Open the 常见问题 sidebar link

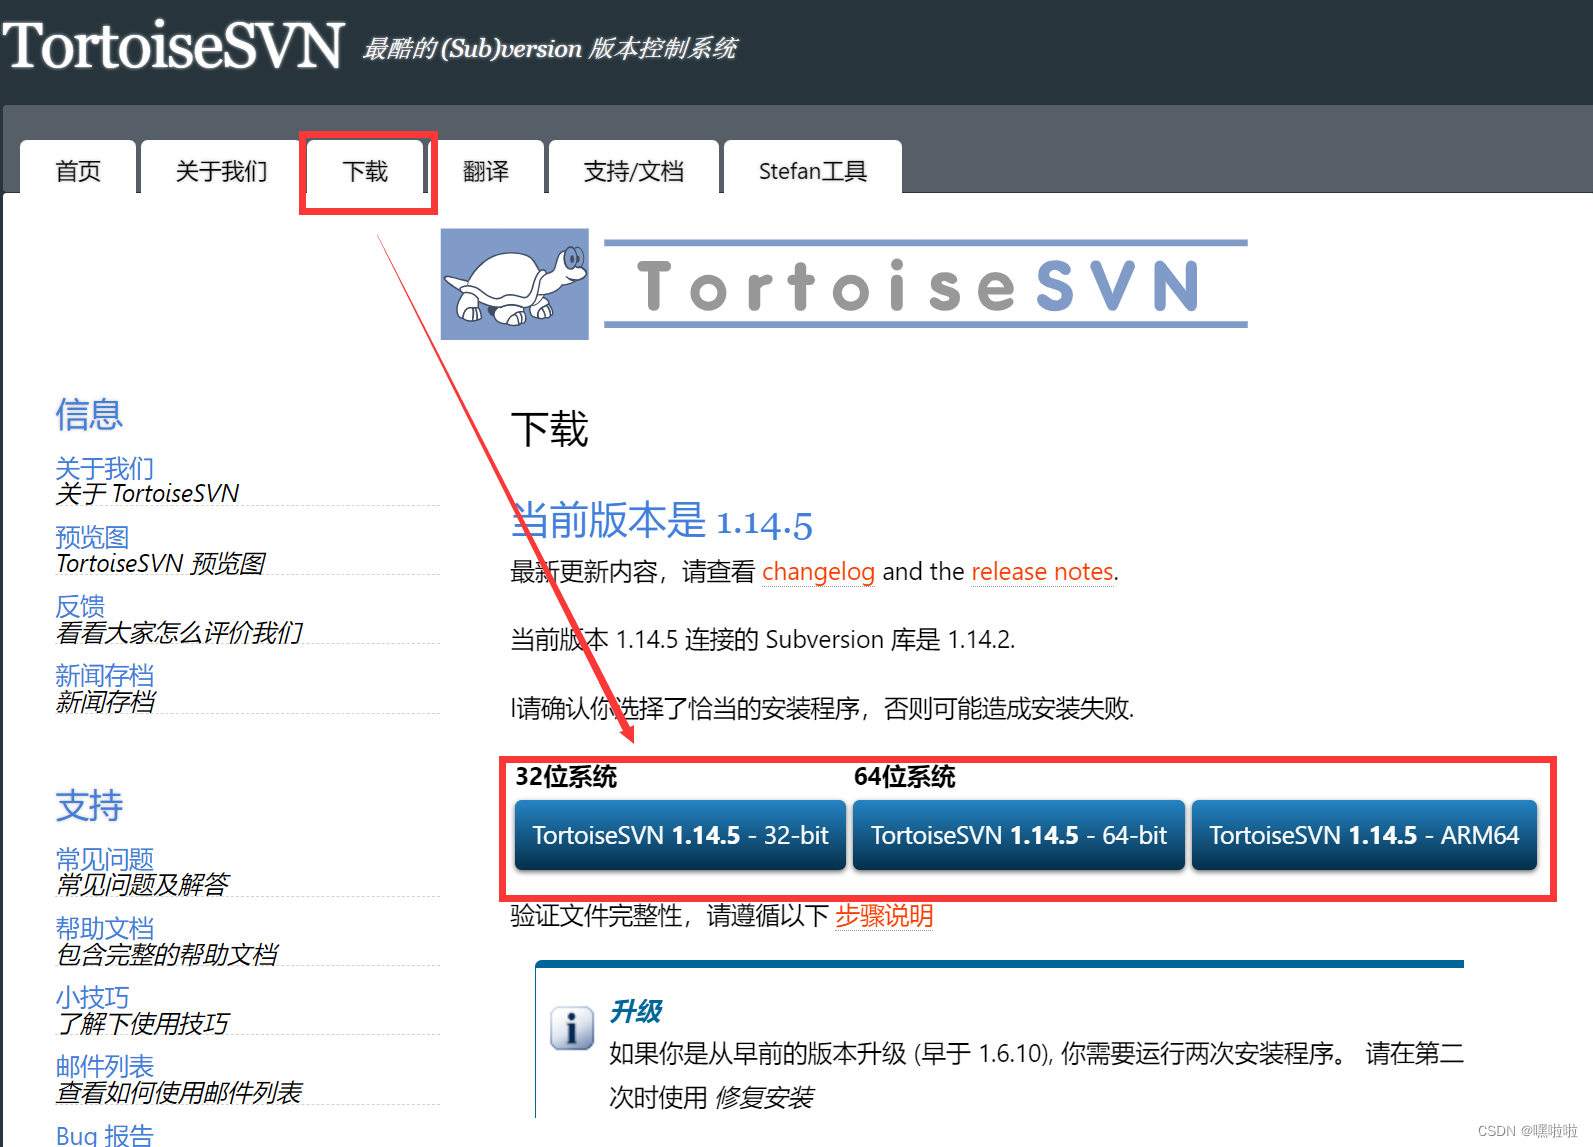(105, 859)
